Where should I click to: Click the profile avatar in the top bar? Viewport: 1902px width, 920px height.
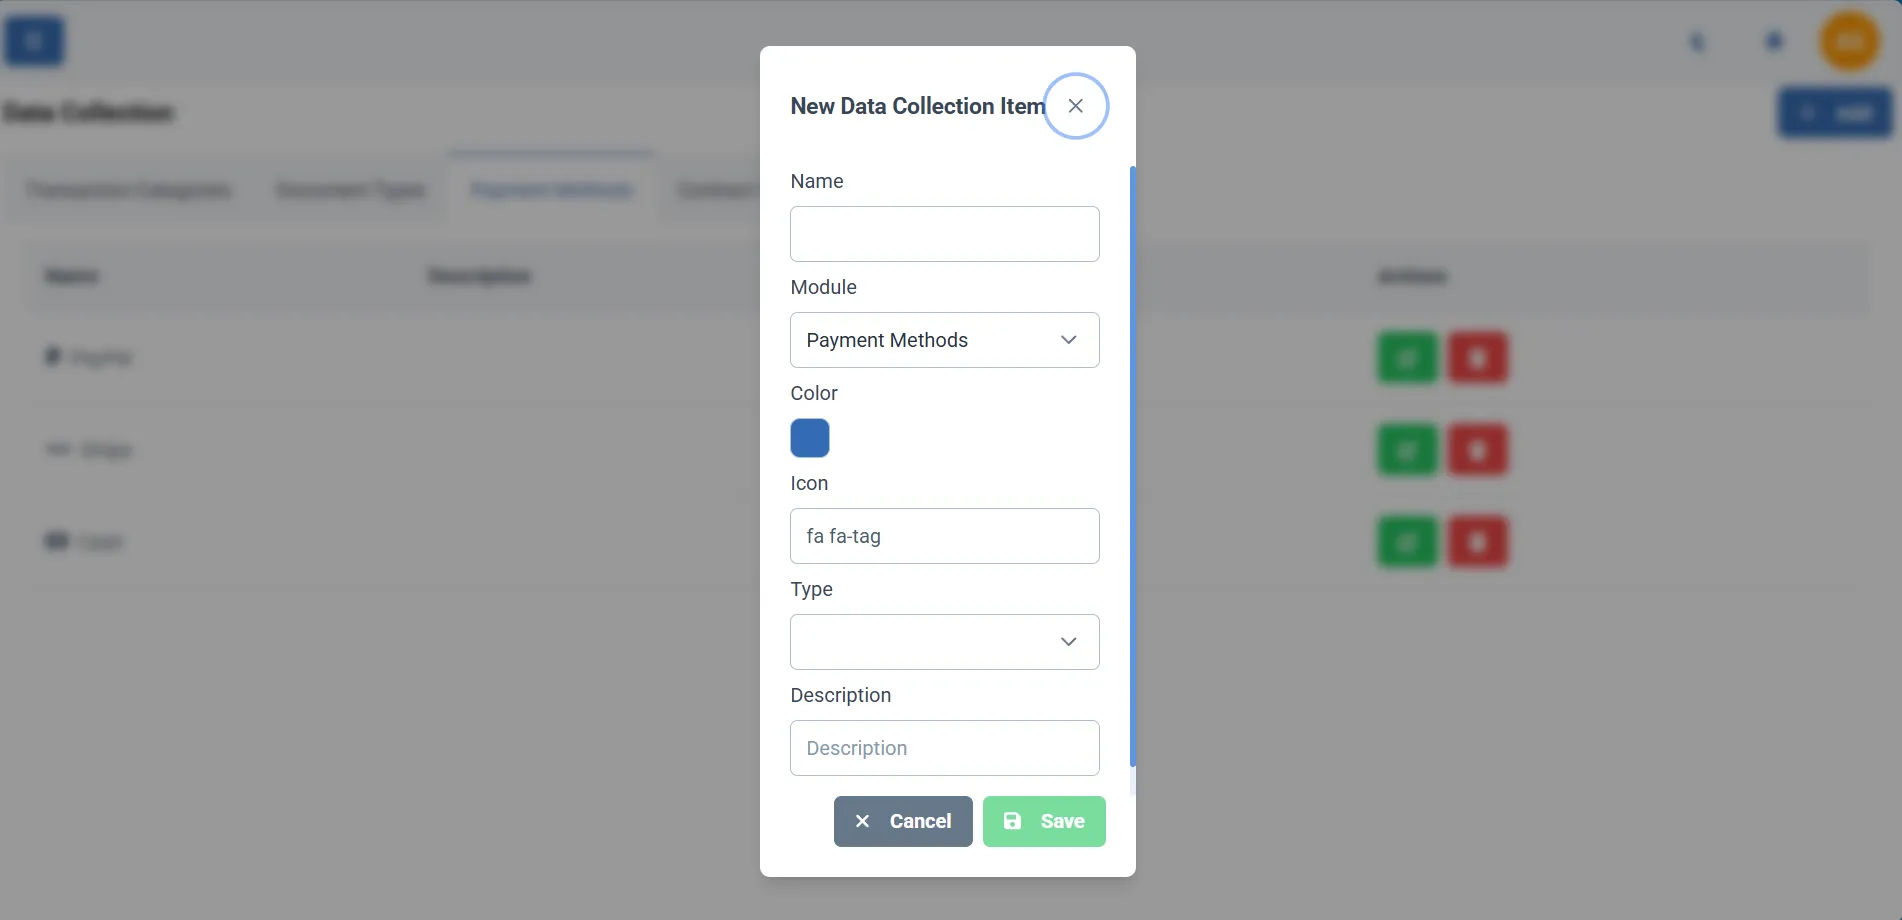[x=1848, y=41]
